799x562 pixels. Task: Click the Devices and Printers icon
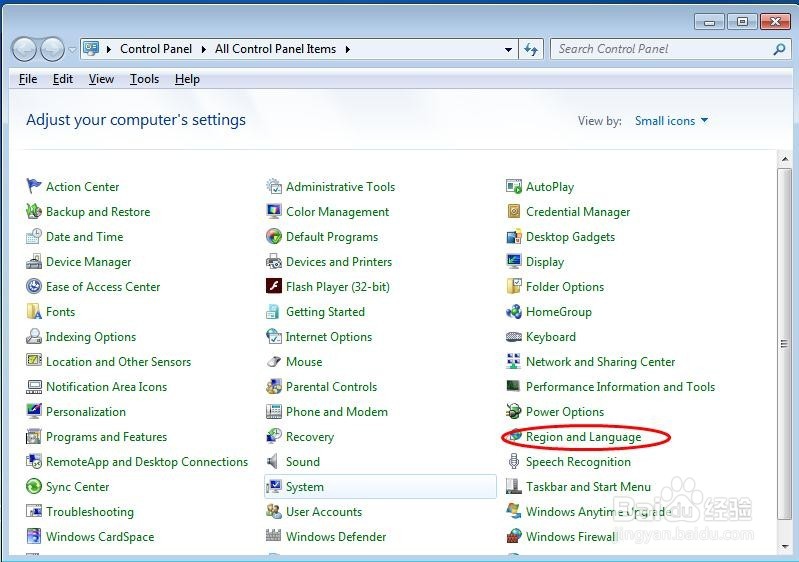click(274, 261)
